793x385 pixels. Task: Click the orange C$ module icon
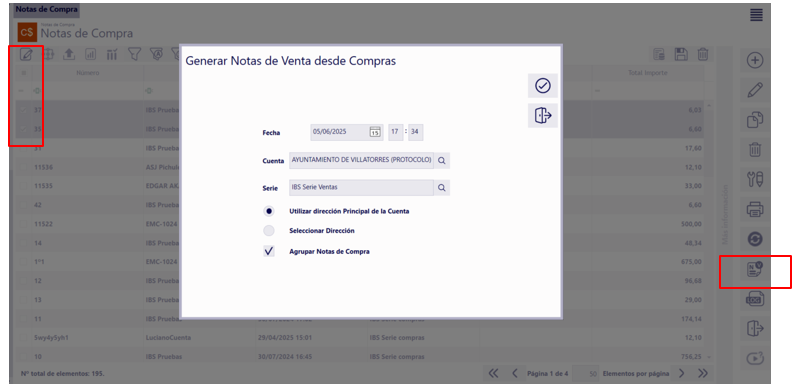point(26,32)
